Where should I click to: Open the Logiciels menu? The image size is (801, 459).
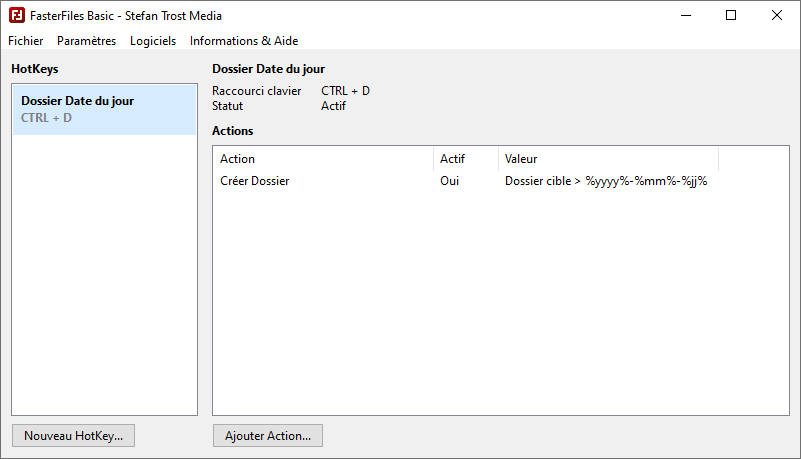pos(153,41)
